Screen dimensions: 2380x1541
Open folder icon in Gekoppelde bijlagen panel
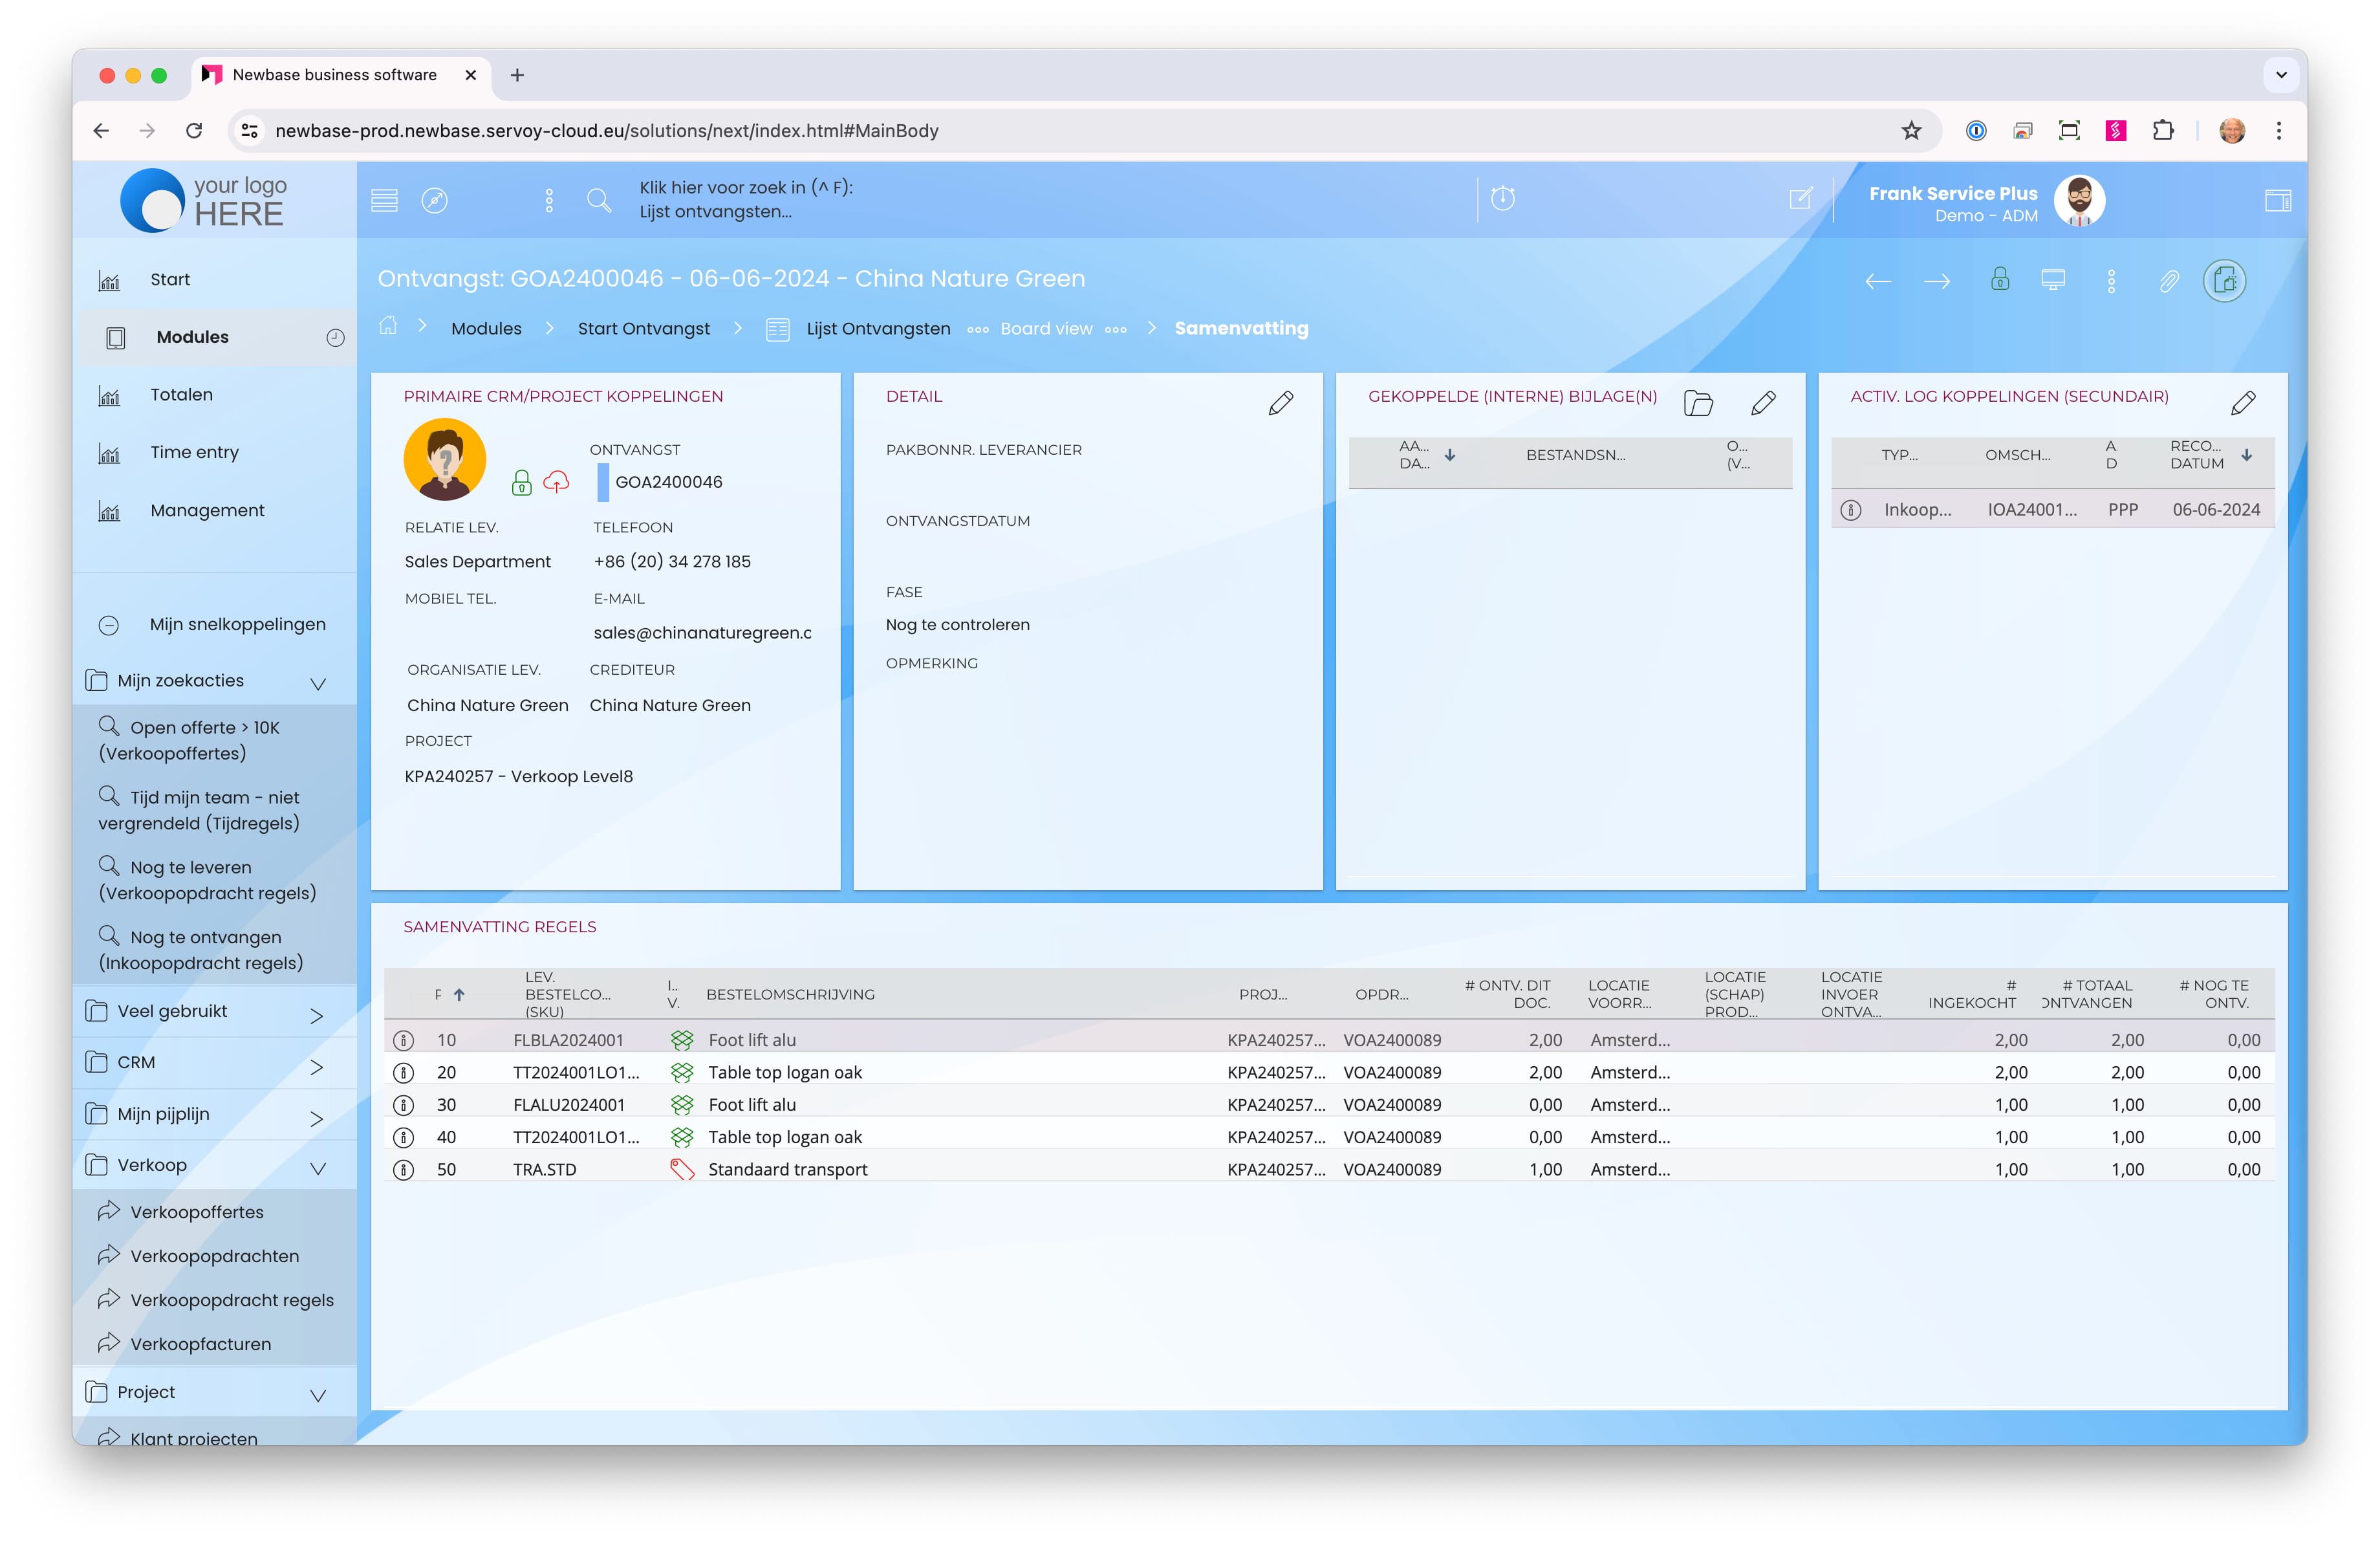(x=1698, y=403)
